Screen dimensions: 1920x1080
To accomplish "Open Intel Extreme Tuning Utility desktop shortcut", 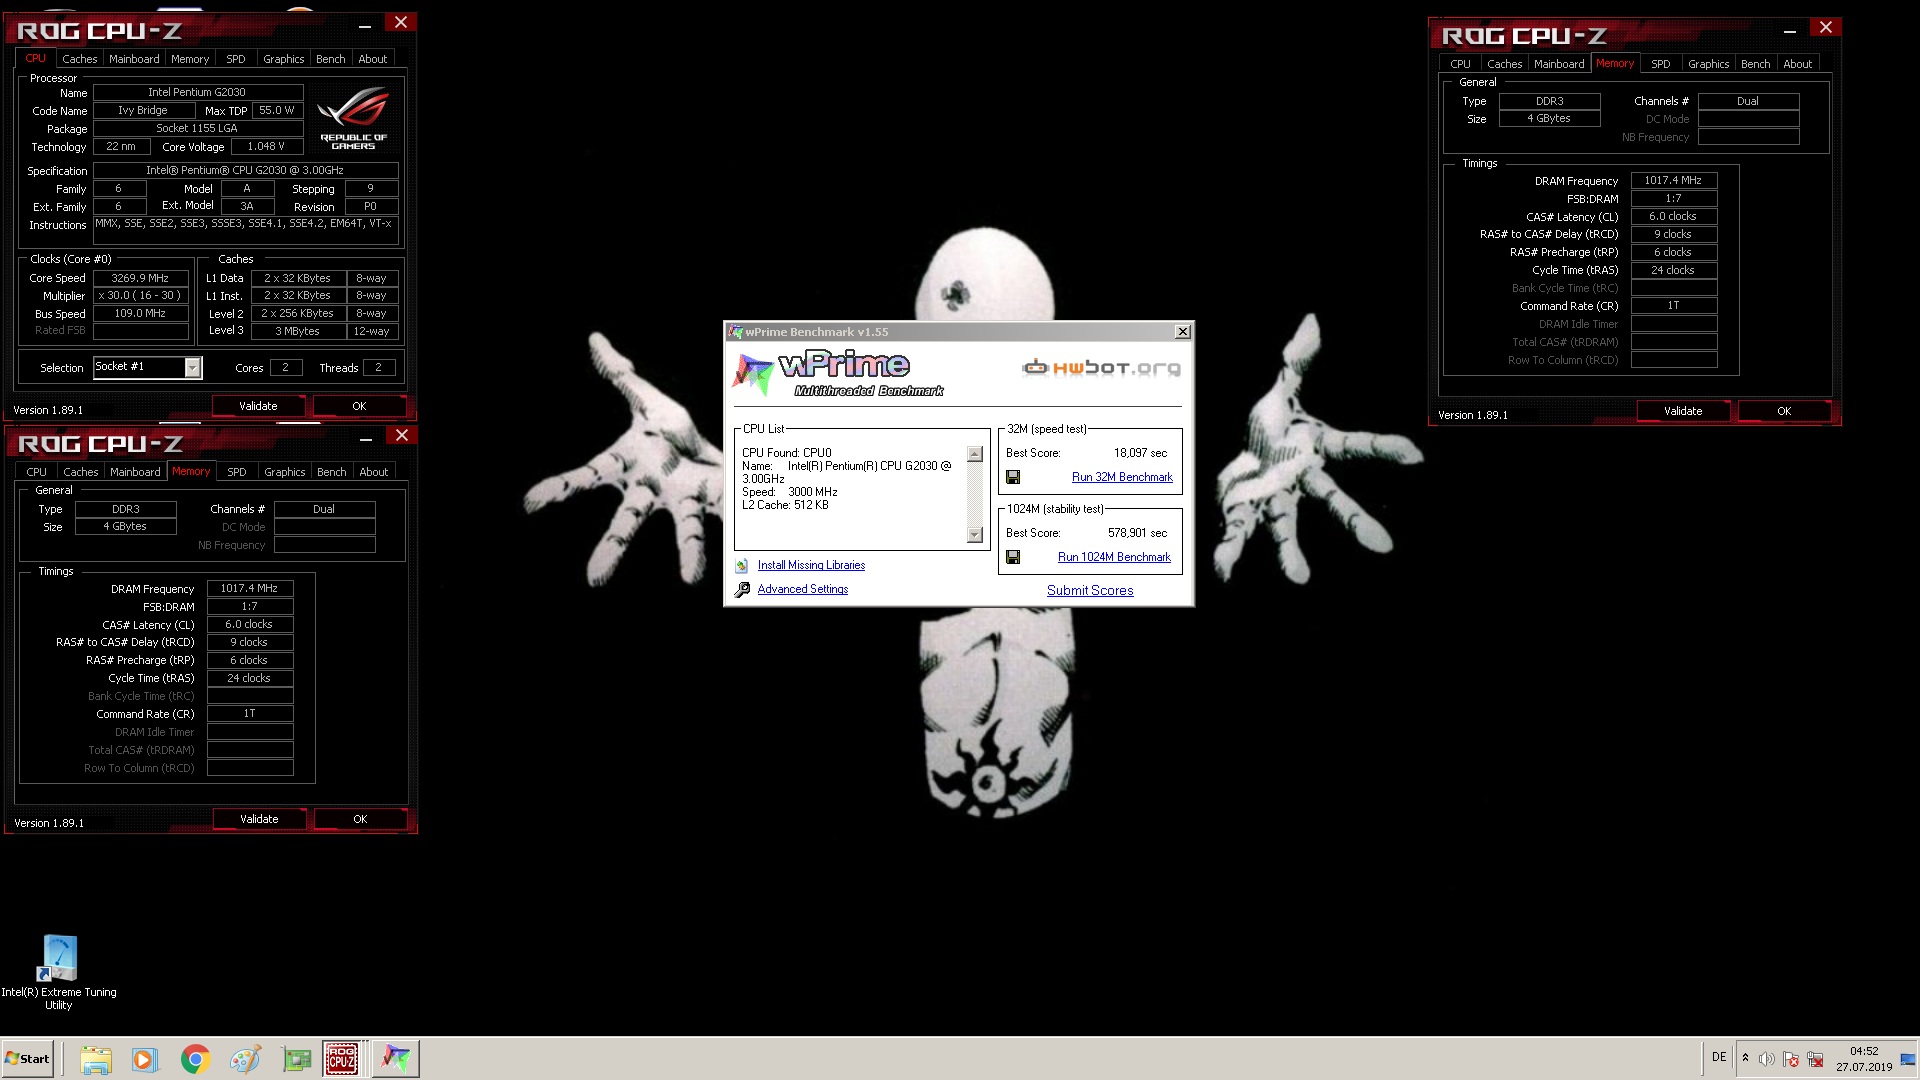I will (x=59, y=972).
